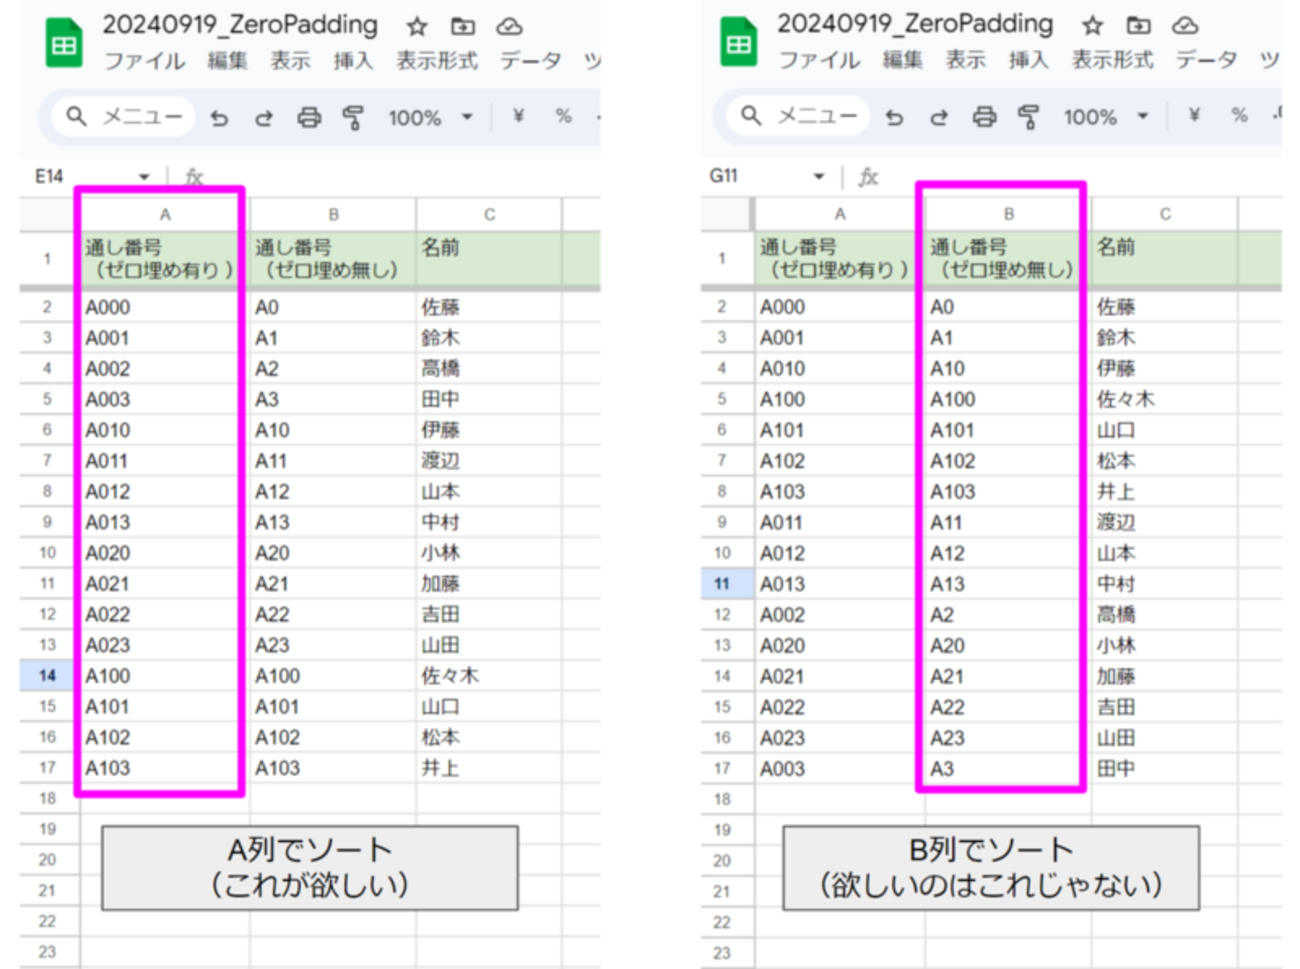Select column C header in G11 window
1300x969 pixels.
coord(1165,214)
